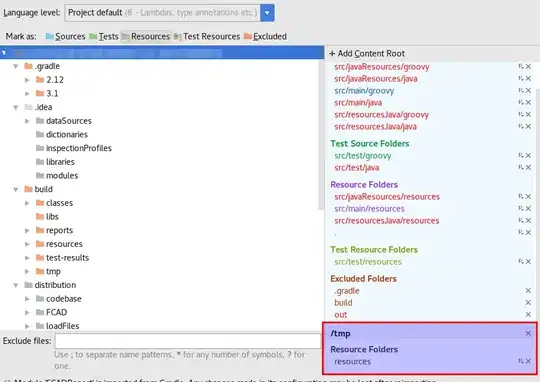Collapse the distribution folder

pos(15,285)
